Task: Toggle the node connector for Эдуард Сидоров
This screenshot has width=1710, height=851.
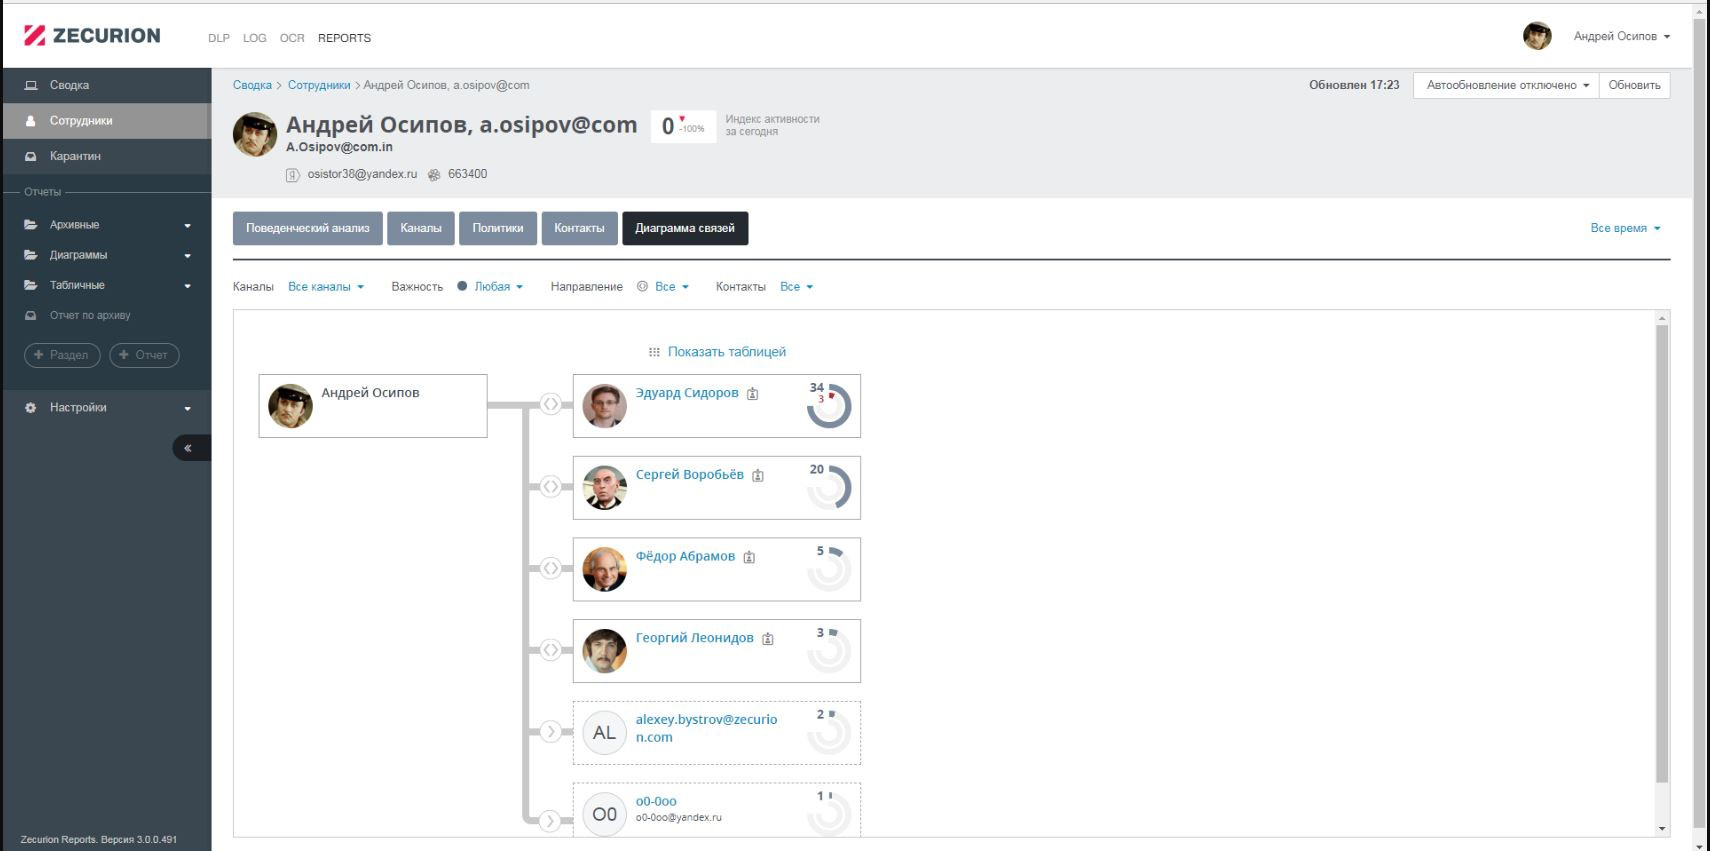Action: (x=550, y=404)
